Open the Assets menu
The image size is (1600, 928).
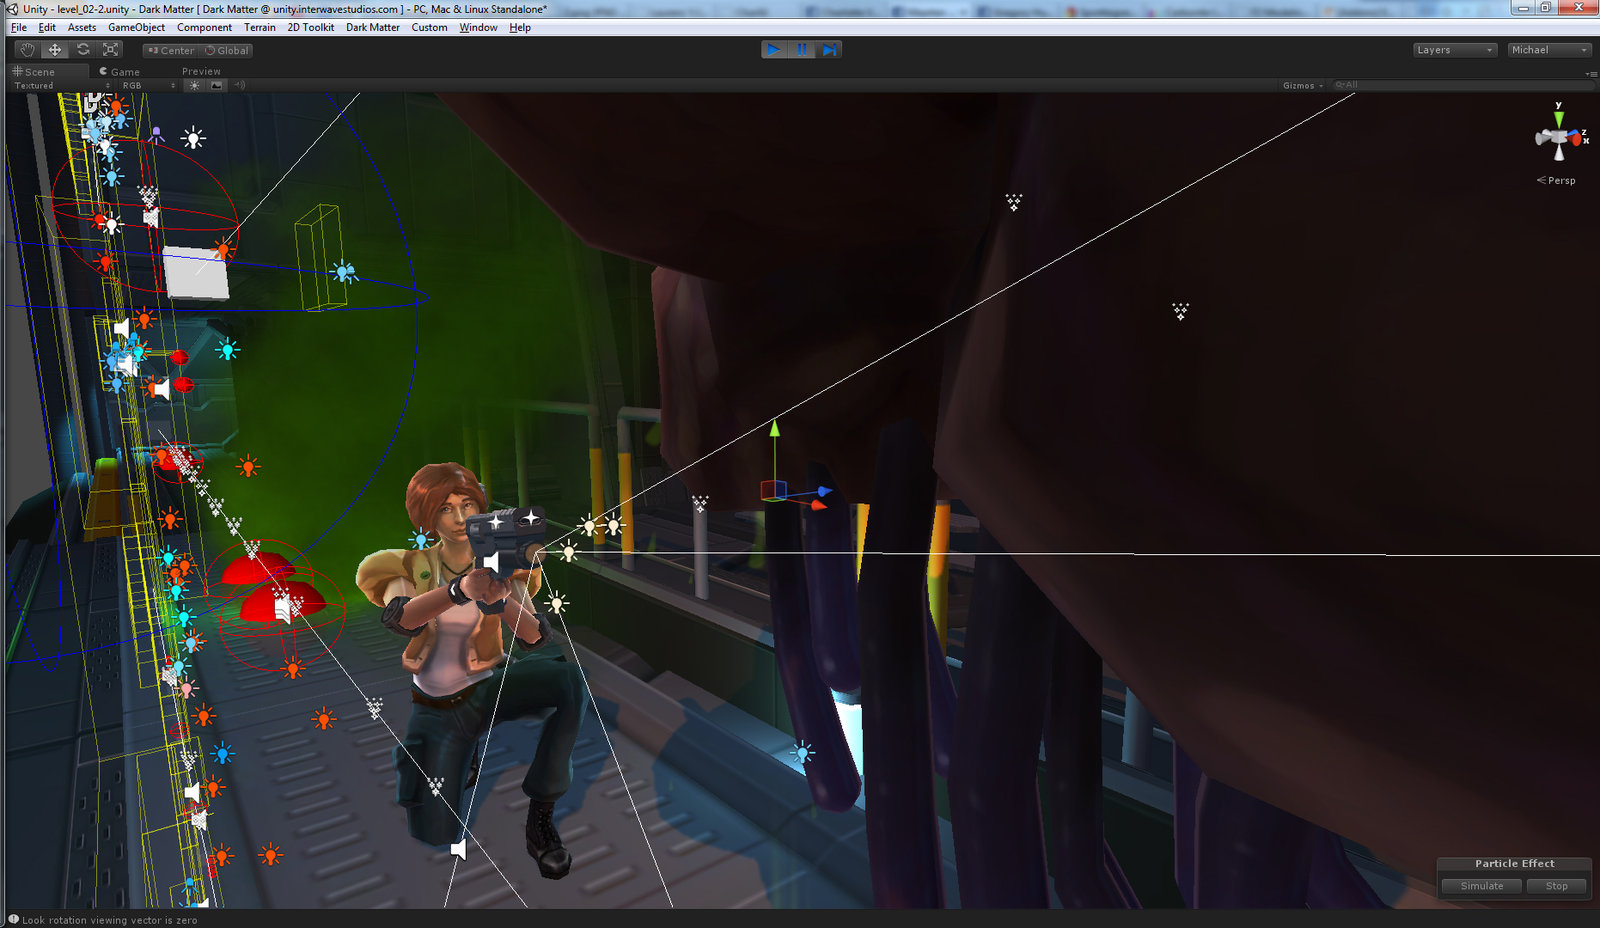click(82, 27)
